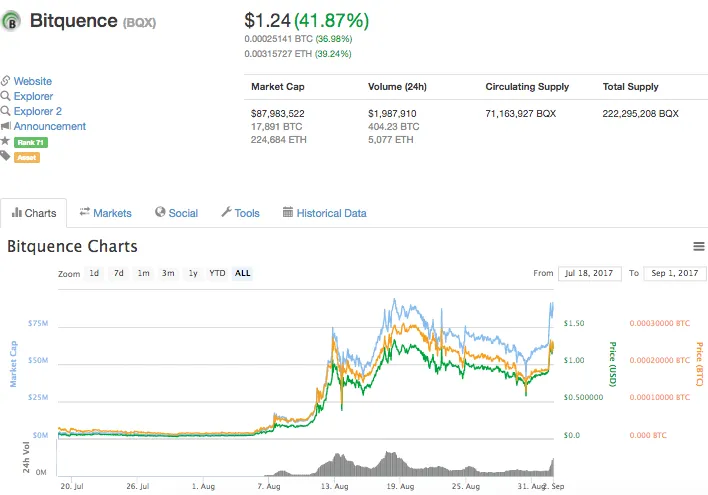Open the Explorer link

tap(33, 96)
